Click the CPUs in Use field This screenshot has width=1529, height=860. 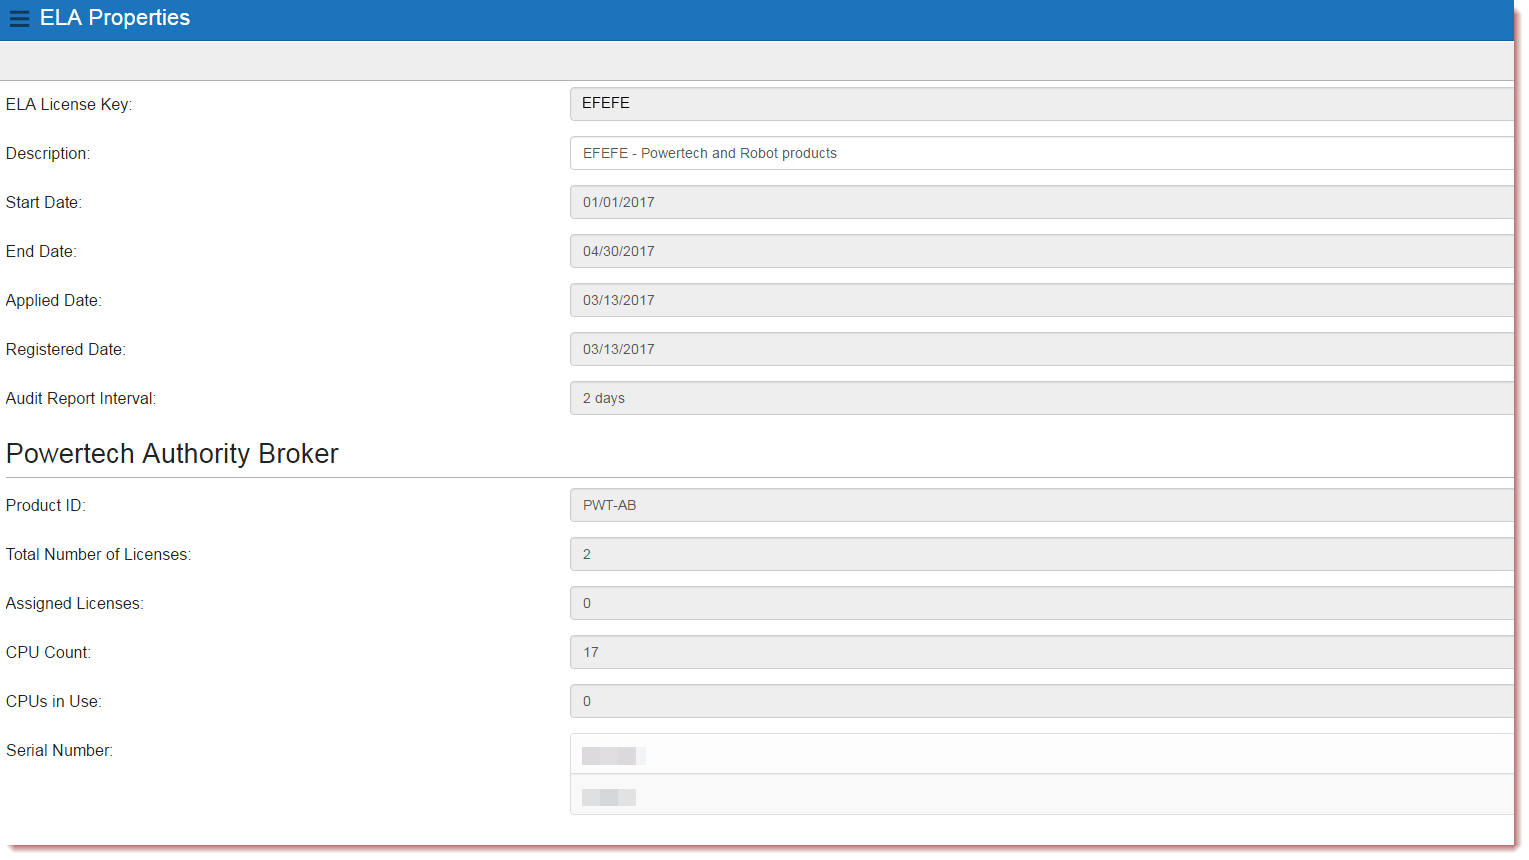click(x=1042, y=701)
